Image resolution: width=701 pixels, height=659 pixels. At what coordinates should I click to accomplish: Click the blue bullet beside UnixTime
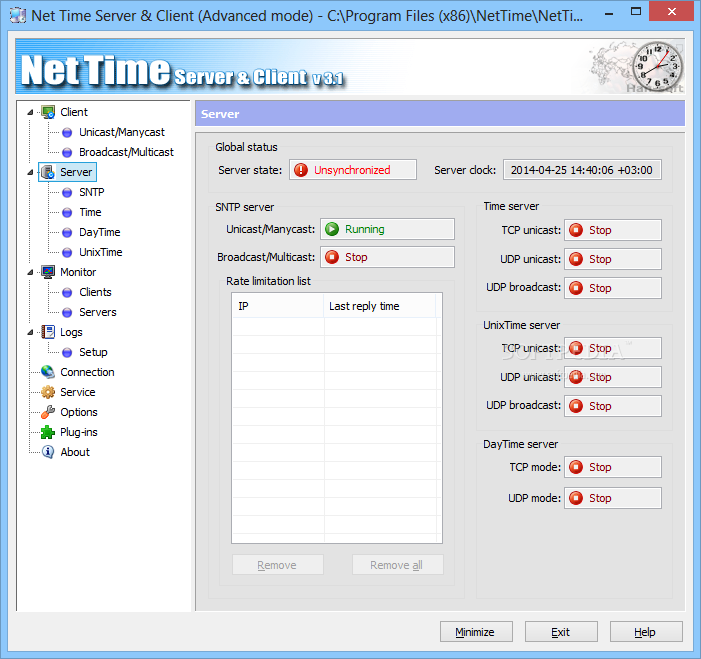pyautogui.click(x=67, y=253)
